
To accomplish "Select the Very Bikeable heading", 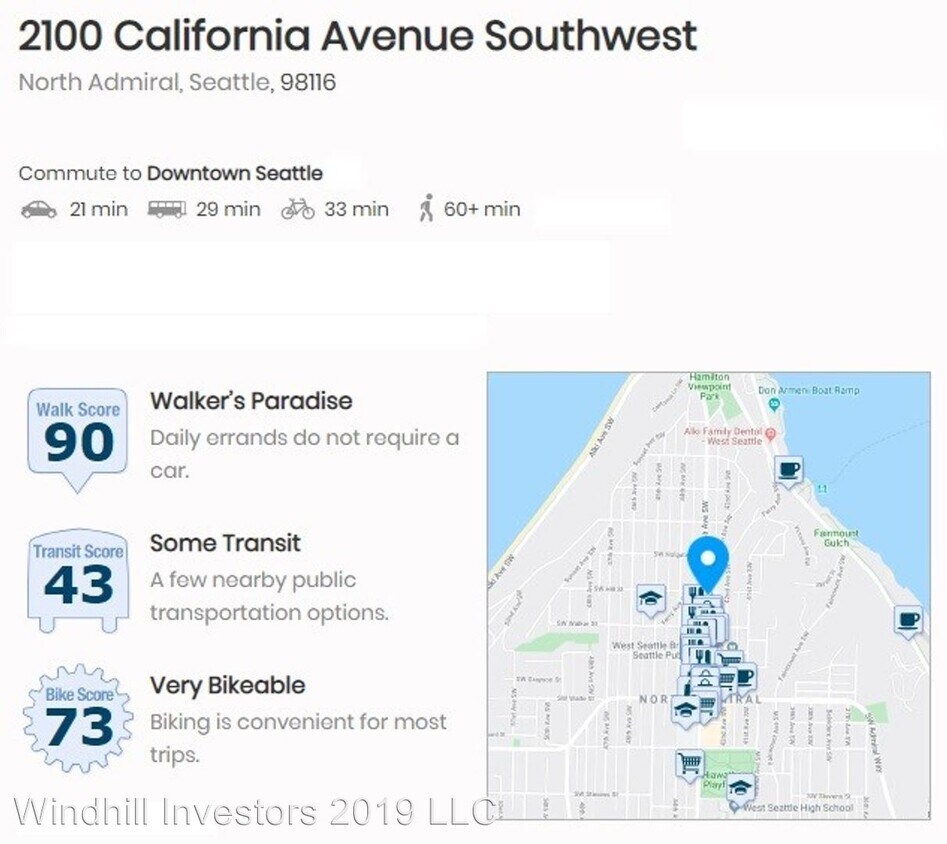I will (227, 686).
